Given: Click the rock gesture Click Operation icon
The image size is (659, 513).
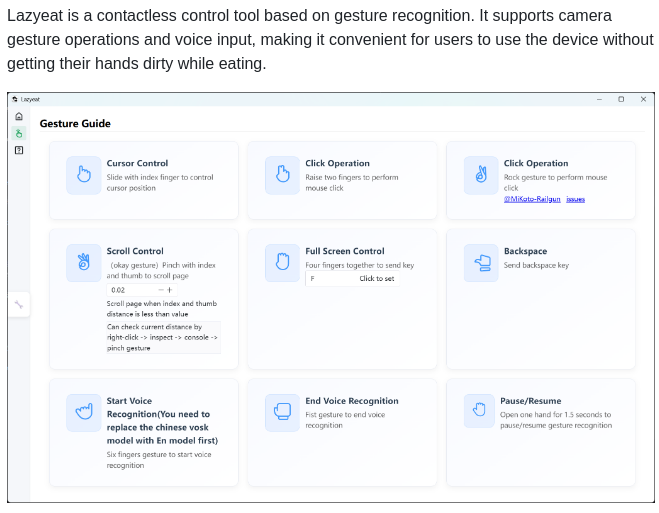Looking at the screenshot, I should point(481,175).
